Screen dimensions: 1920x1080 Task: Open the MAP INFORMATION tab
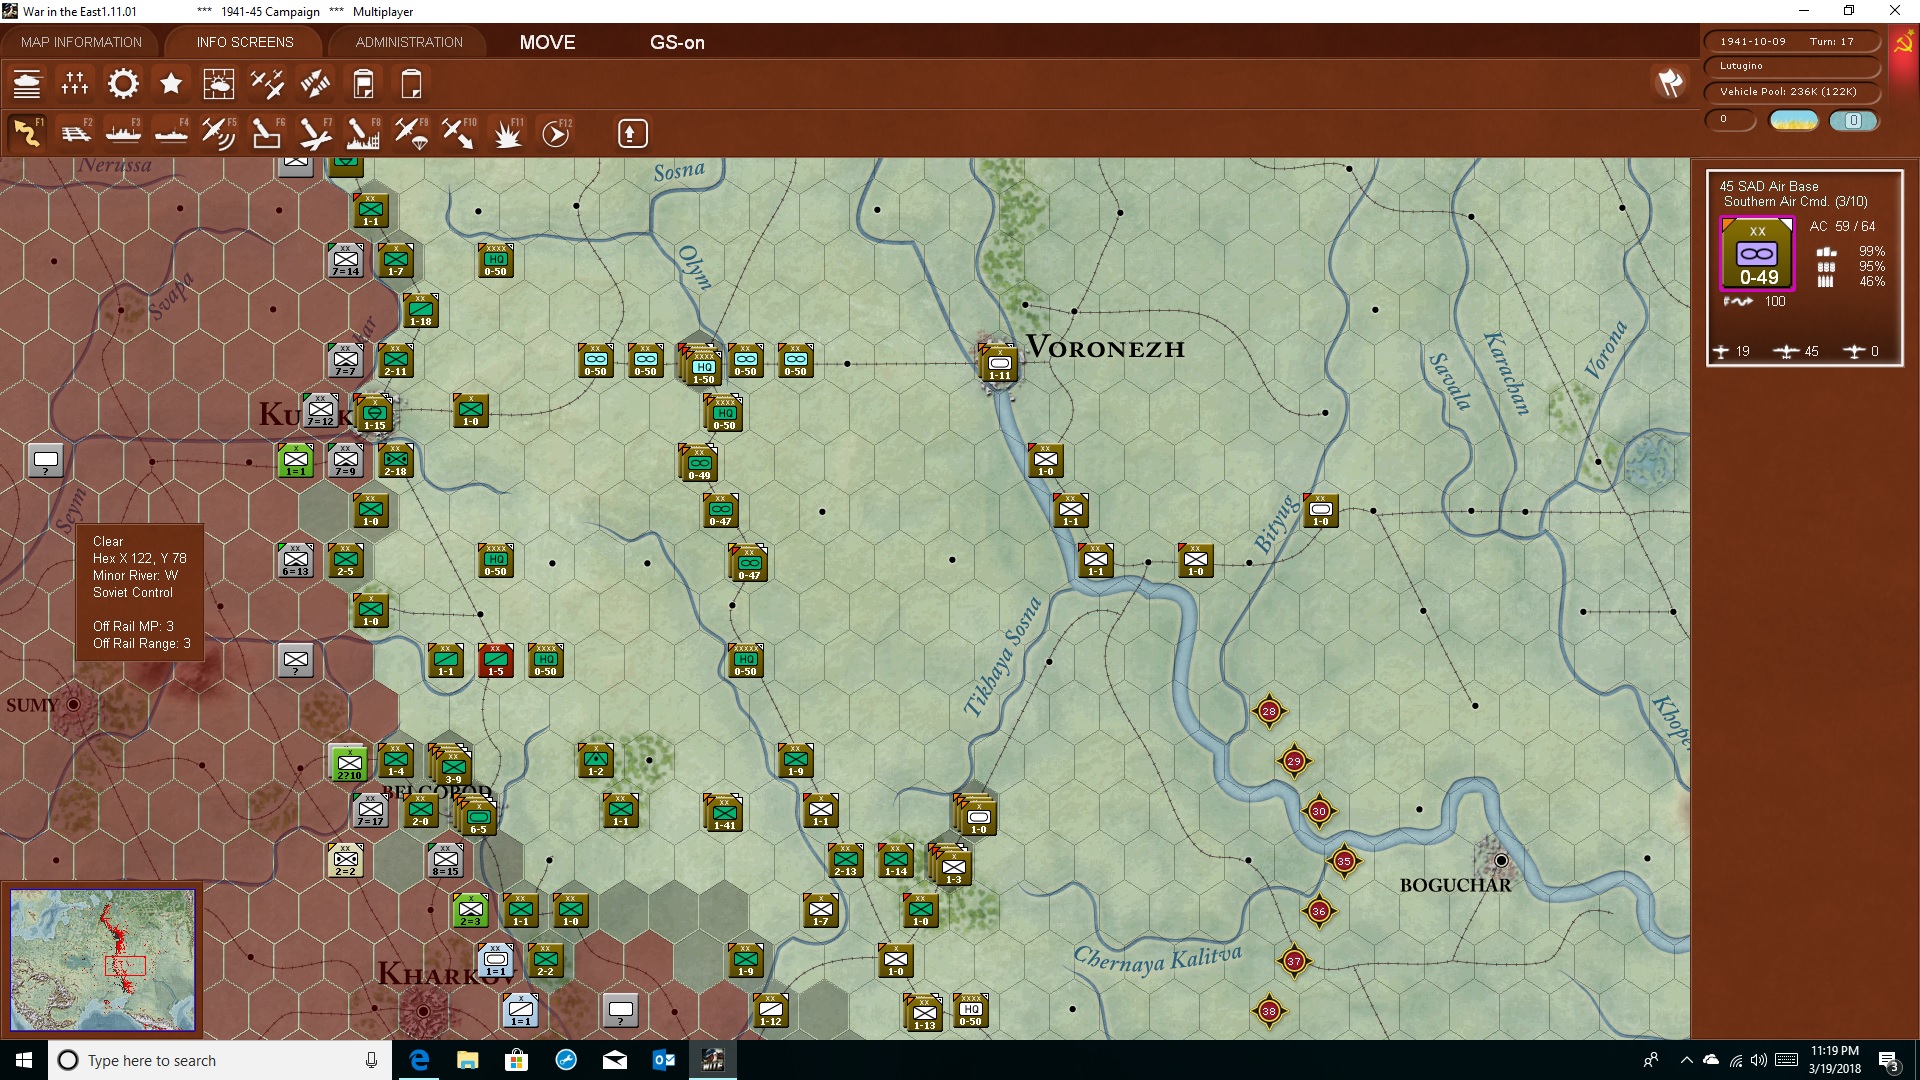(x=81, y=42)
